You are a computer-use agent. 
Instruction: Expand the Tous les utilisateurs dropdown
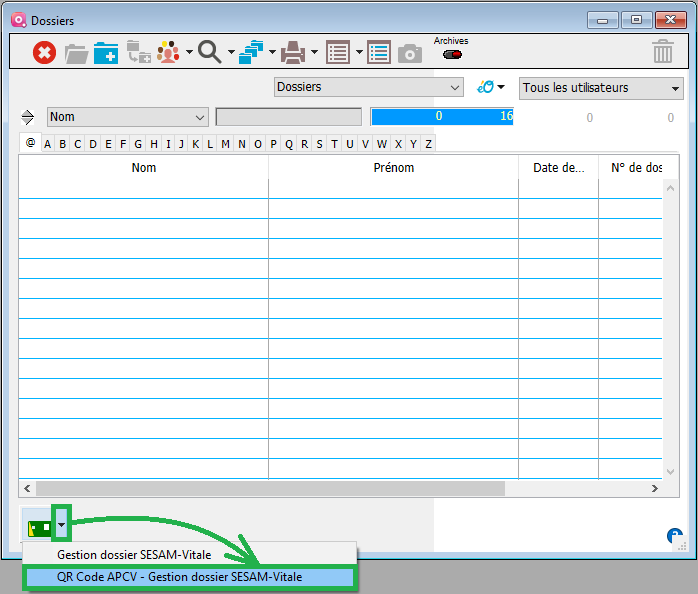click(x=600, y=88)
